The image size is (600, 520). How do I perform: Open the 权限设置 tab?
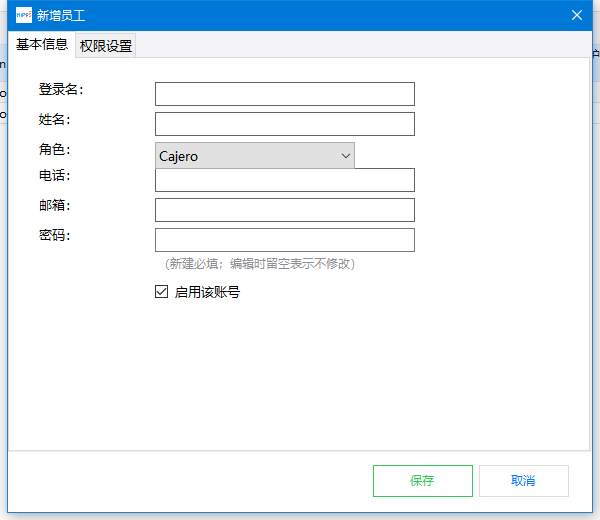tap(106, 46)
